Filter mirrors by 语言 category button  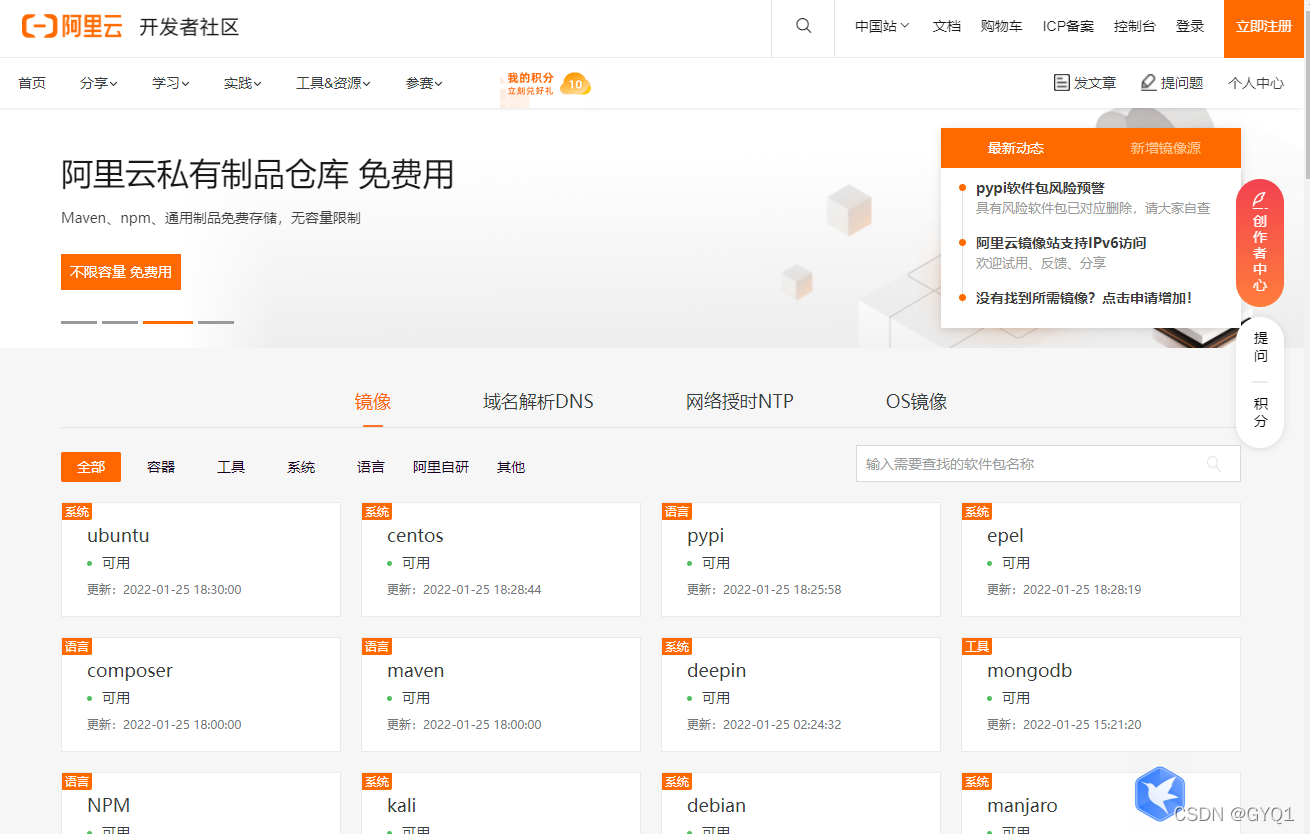(371, 467)
